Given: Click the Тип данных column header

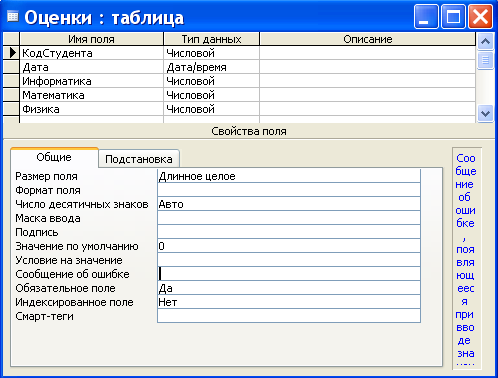Looking at the screenshot, I should point(211,39).
